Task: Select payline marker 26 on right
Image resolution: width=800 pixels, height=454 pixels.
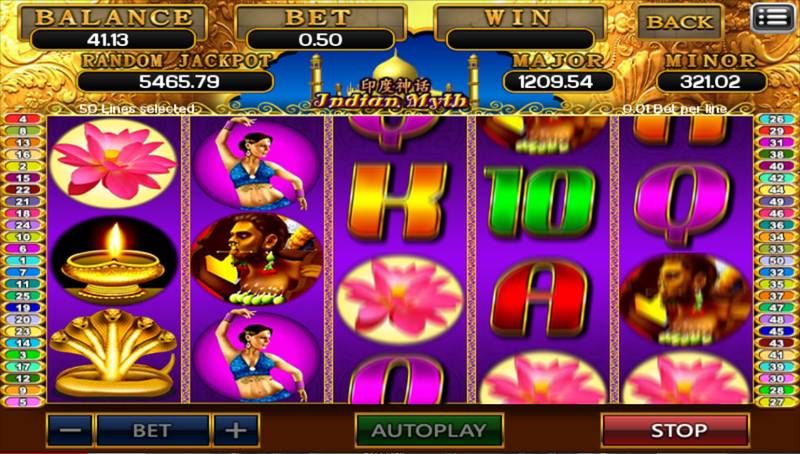Action: click(x=776, y=119)
